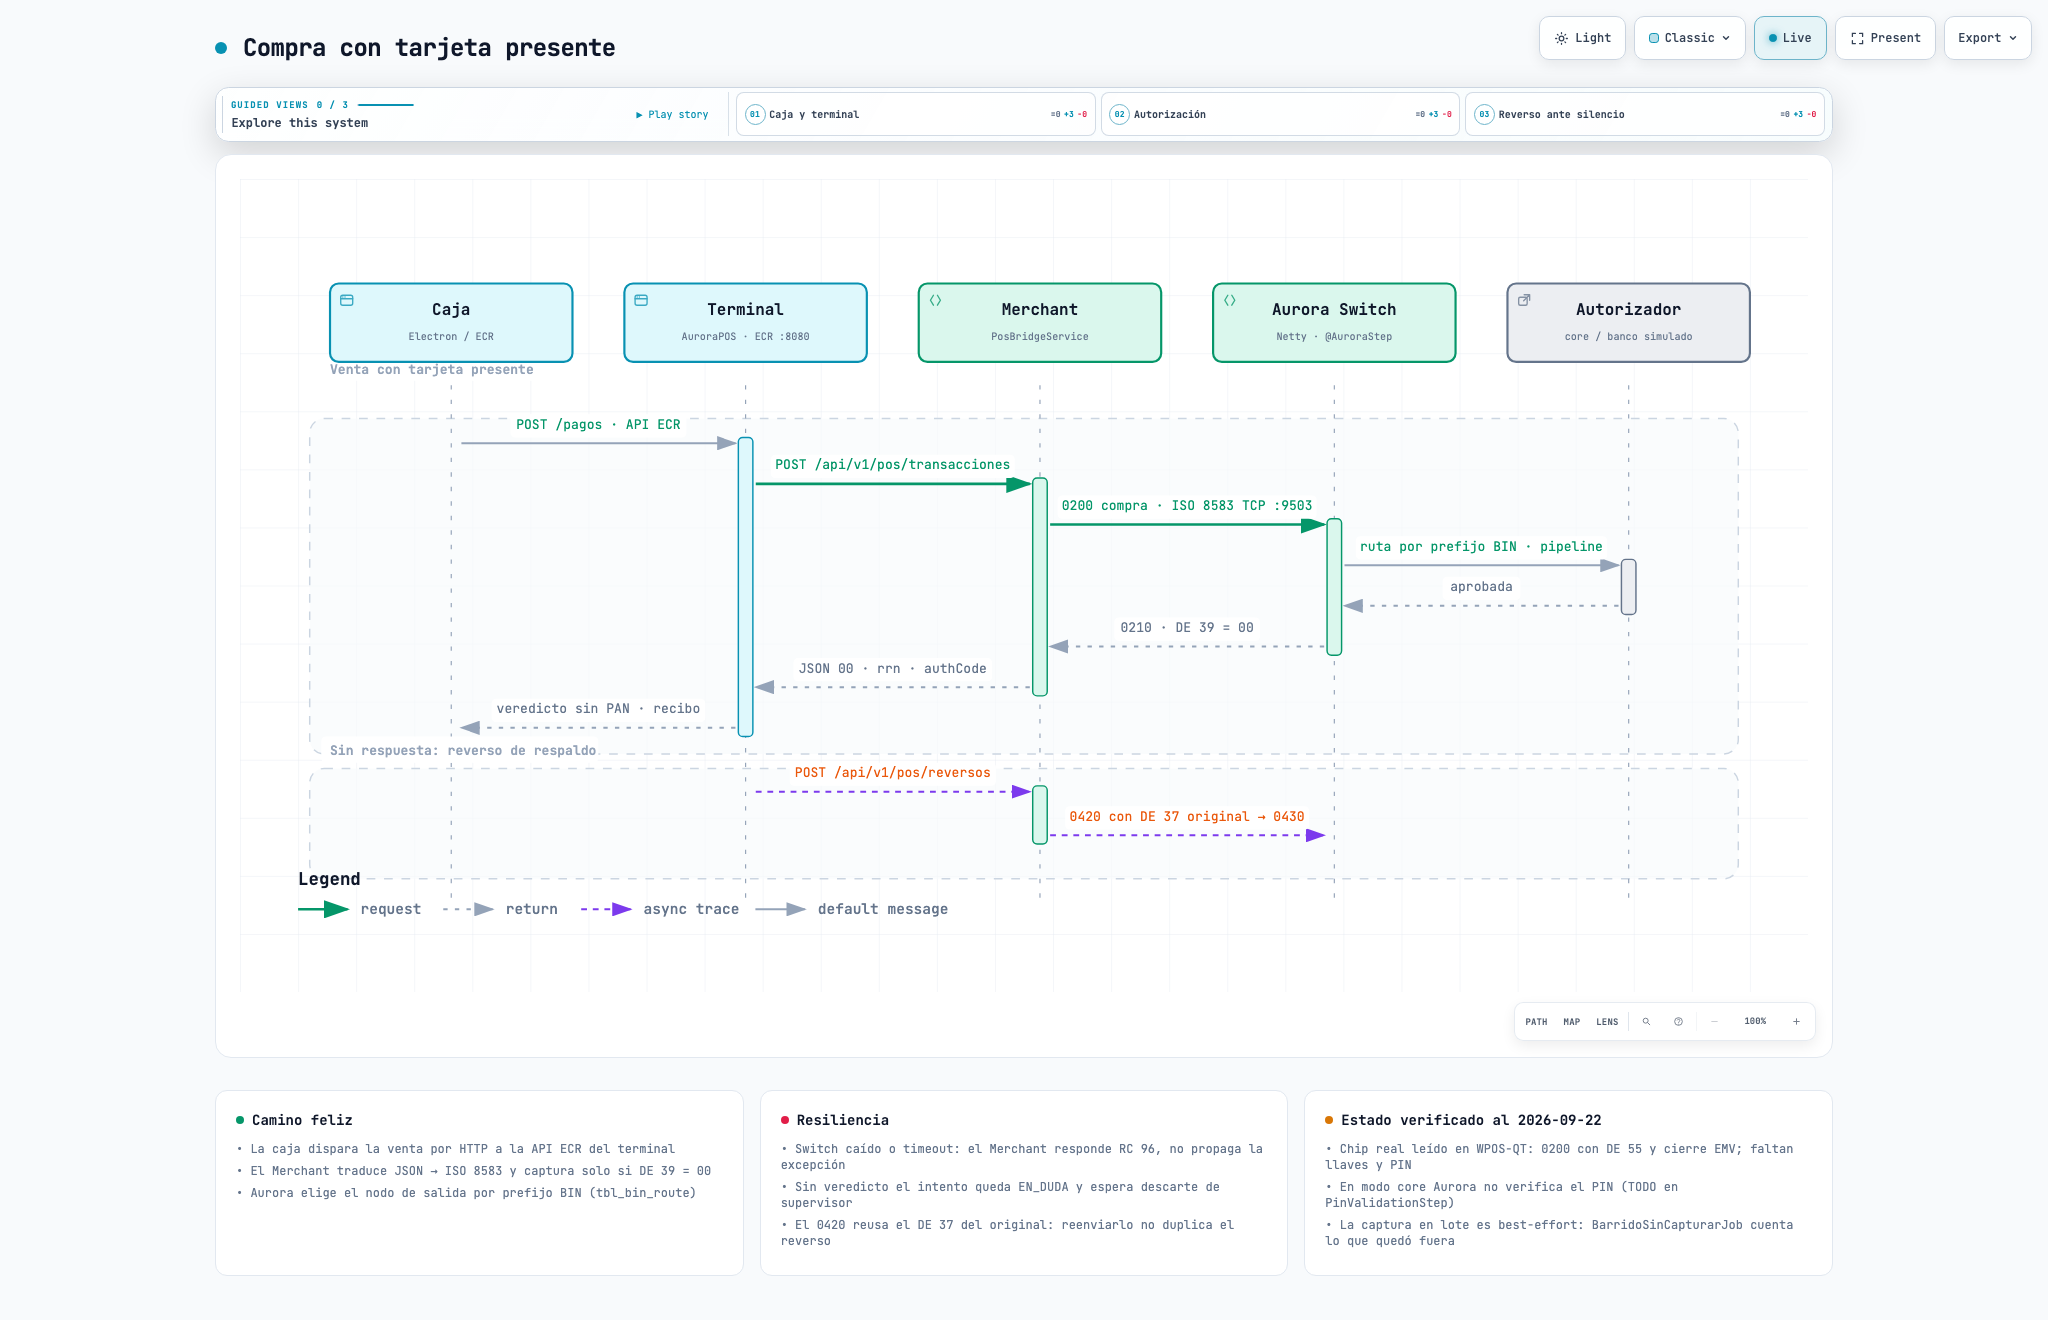Click the '0210 · DE 39 = 00' label
Image resolution: width=2048 pixels, height=1320 pixels.
(x=1187, y=627)
